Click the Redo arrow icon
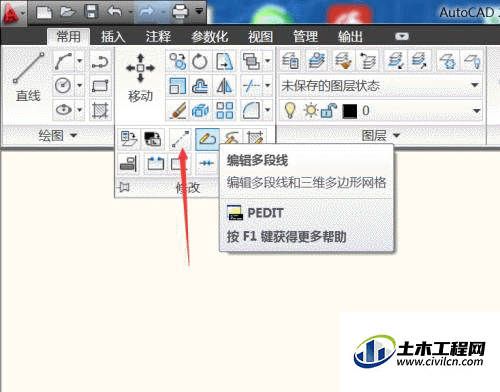The width and height of the screenshot is (500, 392). 147,12
